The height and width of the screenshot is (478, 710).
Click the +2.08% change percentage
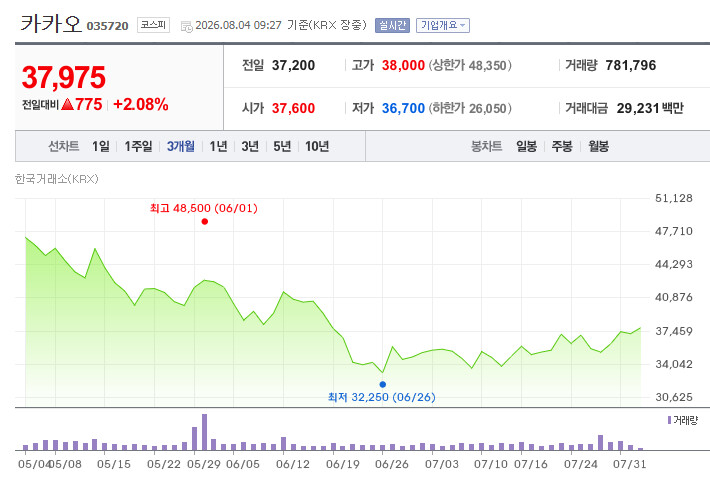click(x=141, y=105)
